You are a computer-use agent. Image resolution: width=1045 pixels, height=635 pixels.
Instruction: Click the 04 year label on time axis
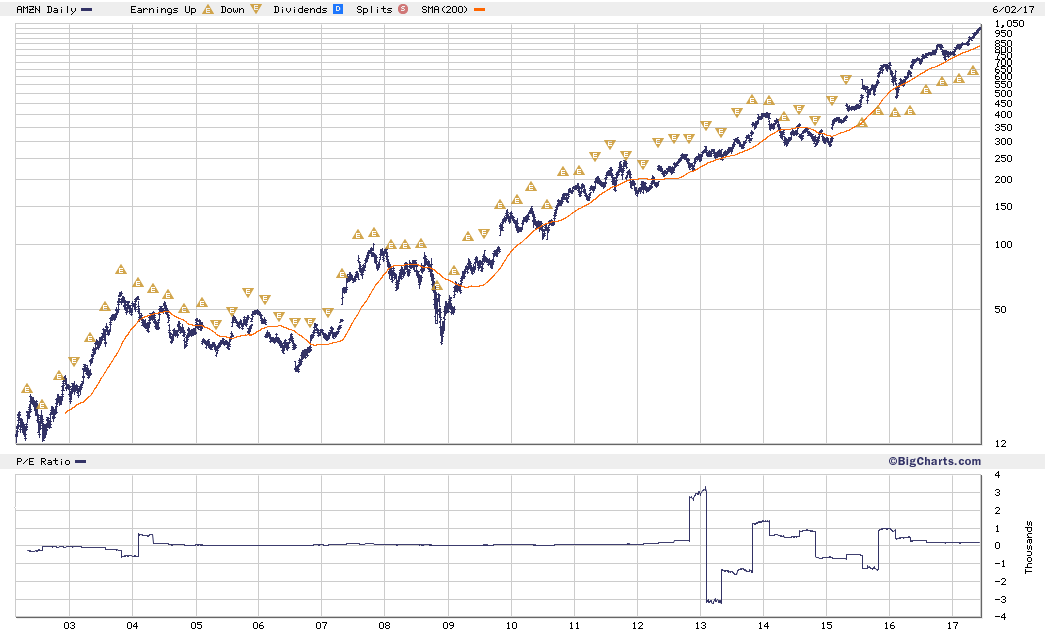pos(132,626)
